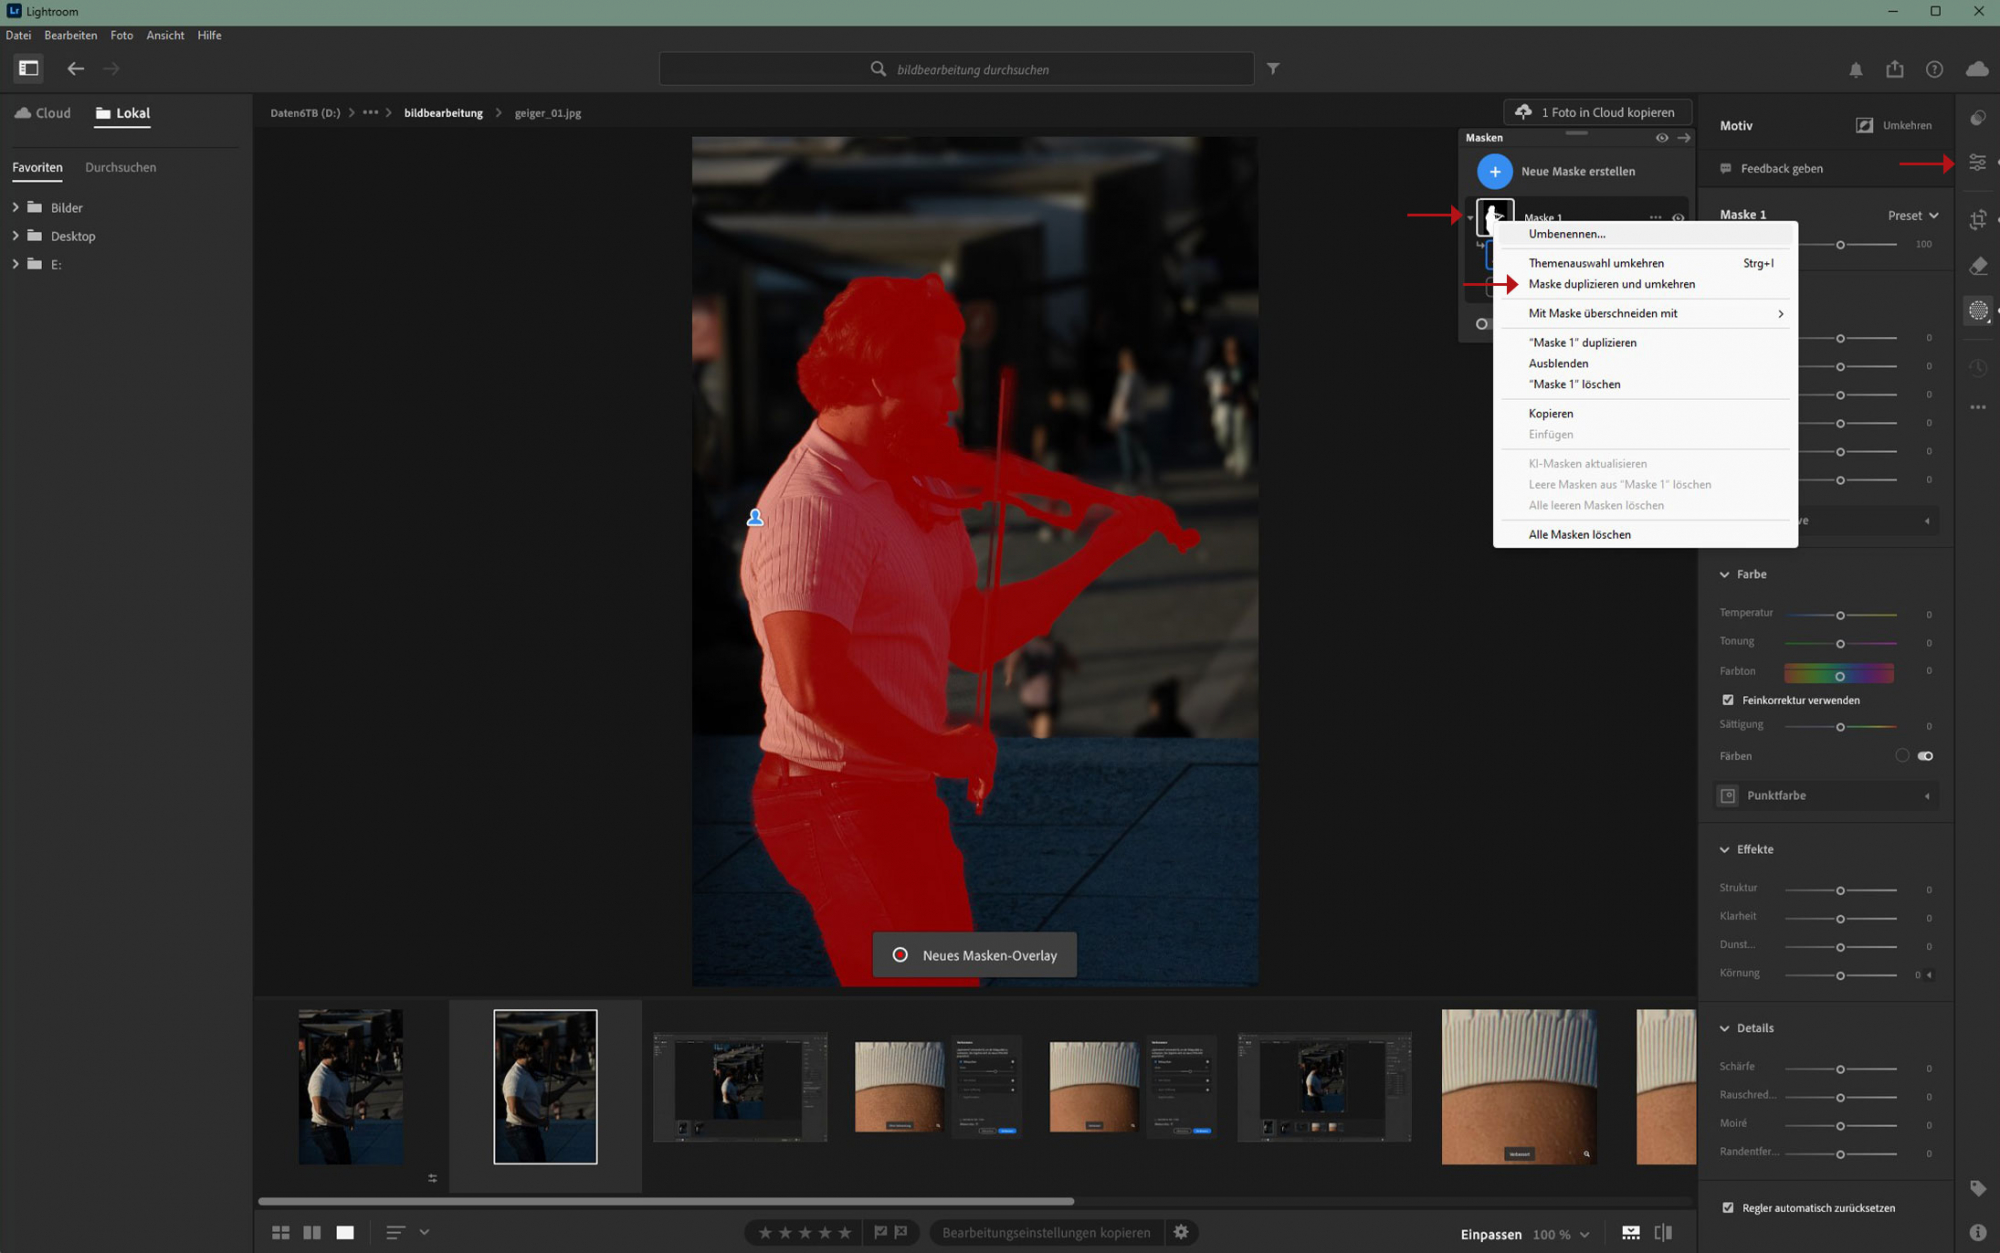Switch to photo grid view icon
The width and height of the screenshot is (2000, 1253).
tap(281, 1233)
